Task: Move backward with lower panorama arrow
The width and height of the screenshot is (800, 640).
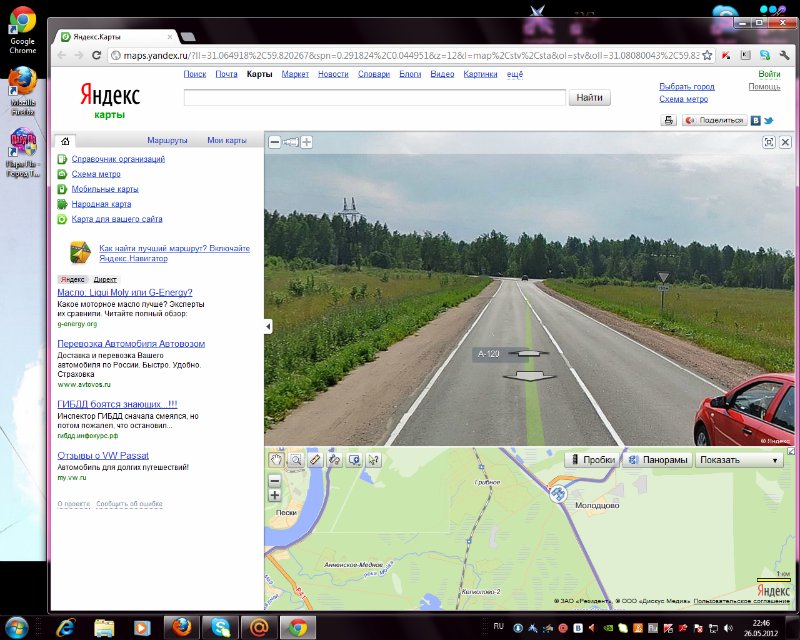Action: [529, 377]
